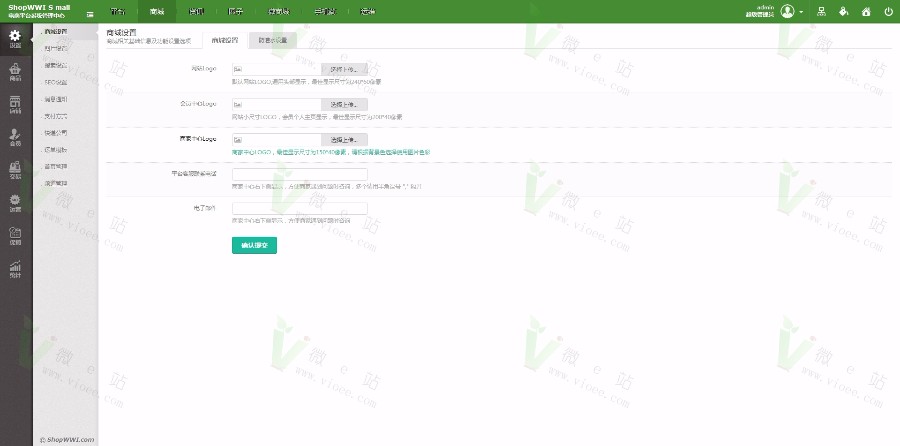Click the upload button for 商家中心Logo
The width and height of the screenshot is (900, 446).
[344, 139]
